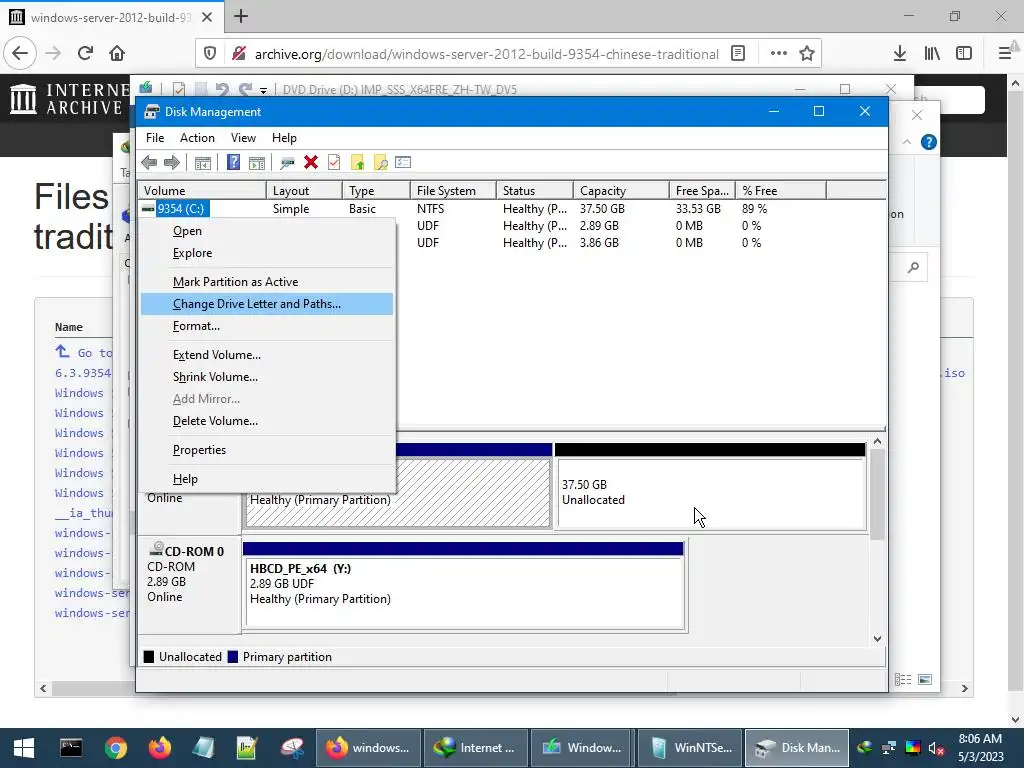Click the CD-ROM 0 disk label
This screenshot has width=1024, height=768.
[x=194, y=551]
